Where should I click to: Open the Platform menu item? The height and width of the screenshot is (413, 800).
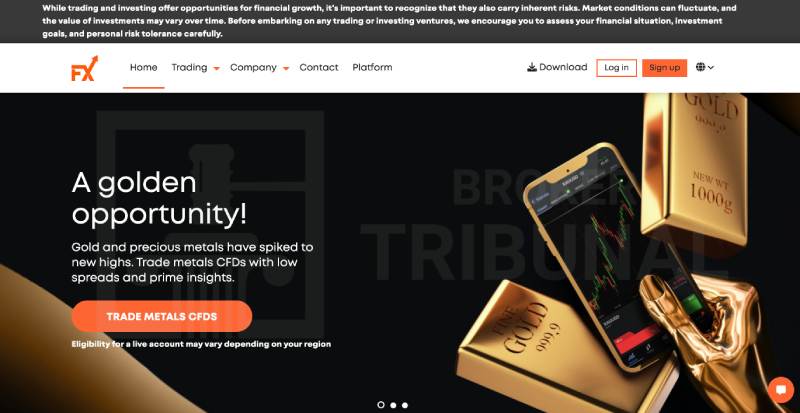pyautogui.click(x=372, y=67)
